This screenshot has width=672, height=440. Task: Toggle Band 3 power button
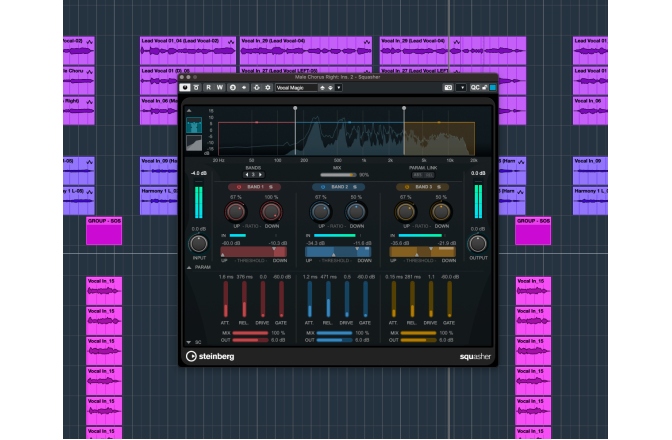pyautogui.click(x=407, y=187)
